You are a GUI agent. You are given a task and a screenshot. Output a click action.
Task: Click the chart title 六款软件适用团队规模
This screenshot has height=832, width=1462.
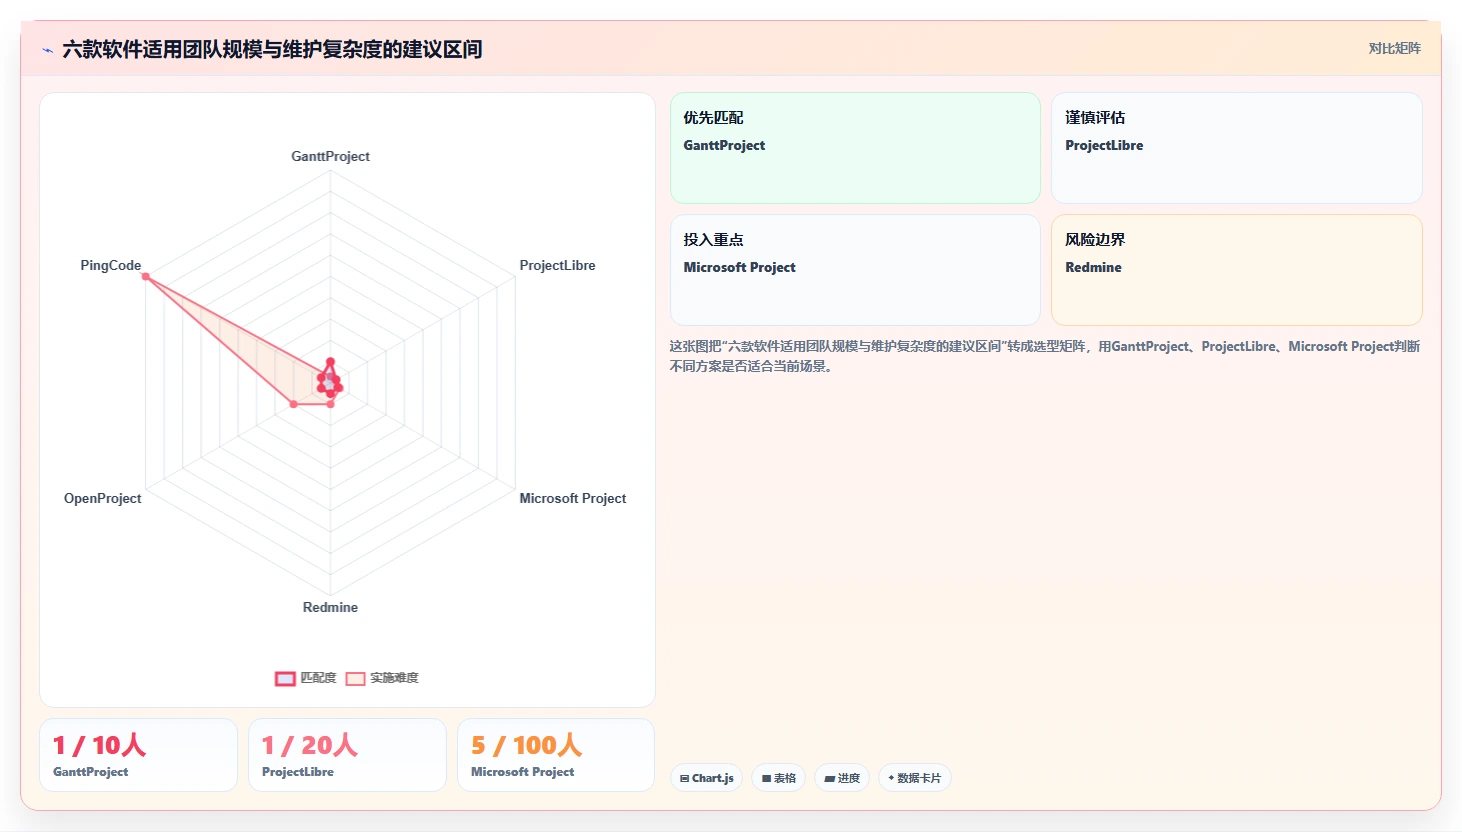[x=272, y=49]
